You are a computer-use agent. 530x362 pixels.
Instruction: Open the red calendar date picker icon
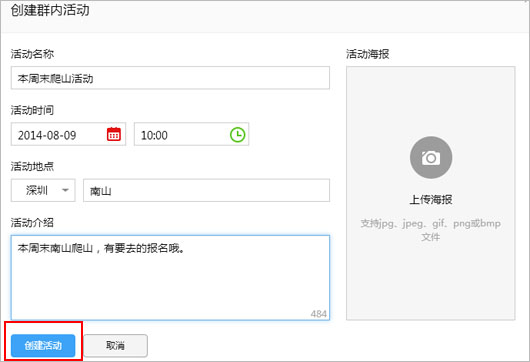[x=114, y=134]
